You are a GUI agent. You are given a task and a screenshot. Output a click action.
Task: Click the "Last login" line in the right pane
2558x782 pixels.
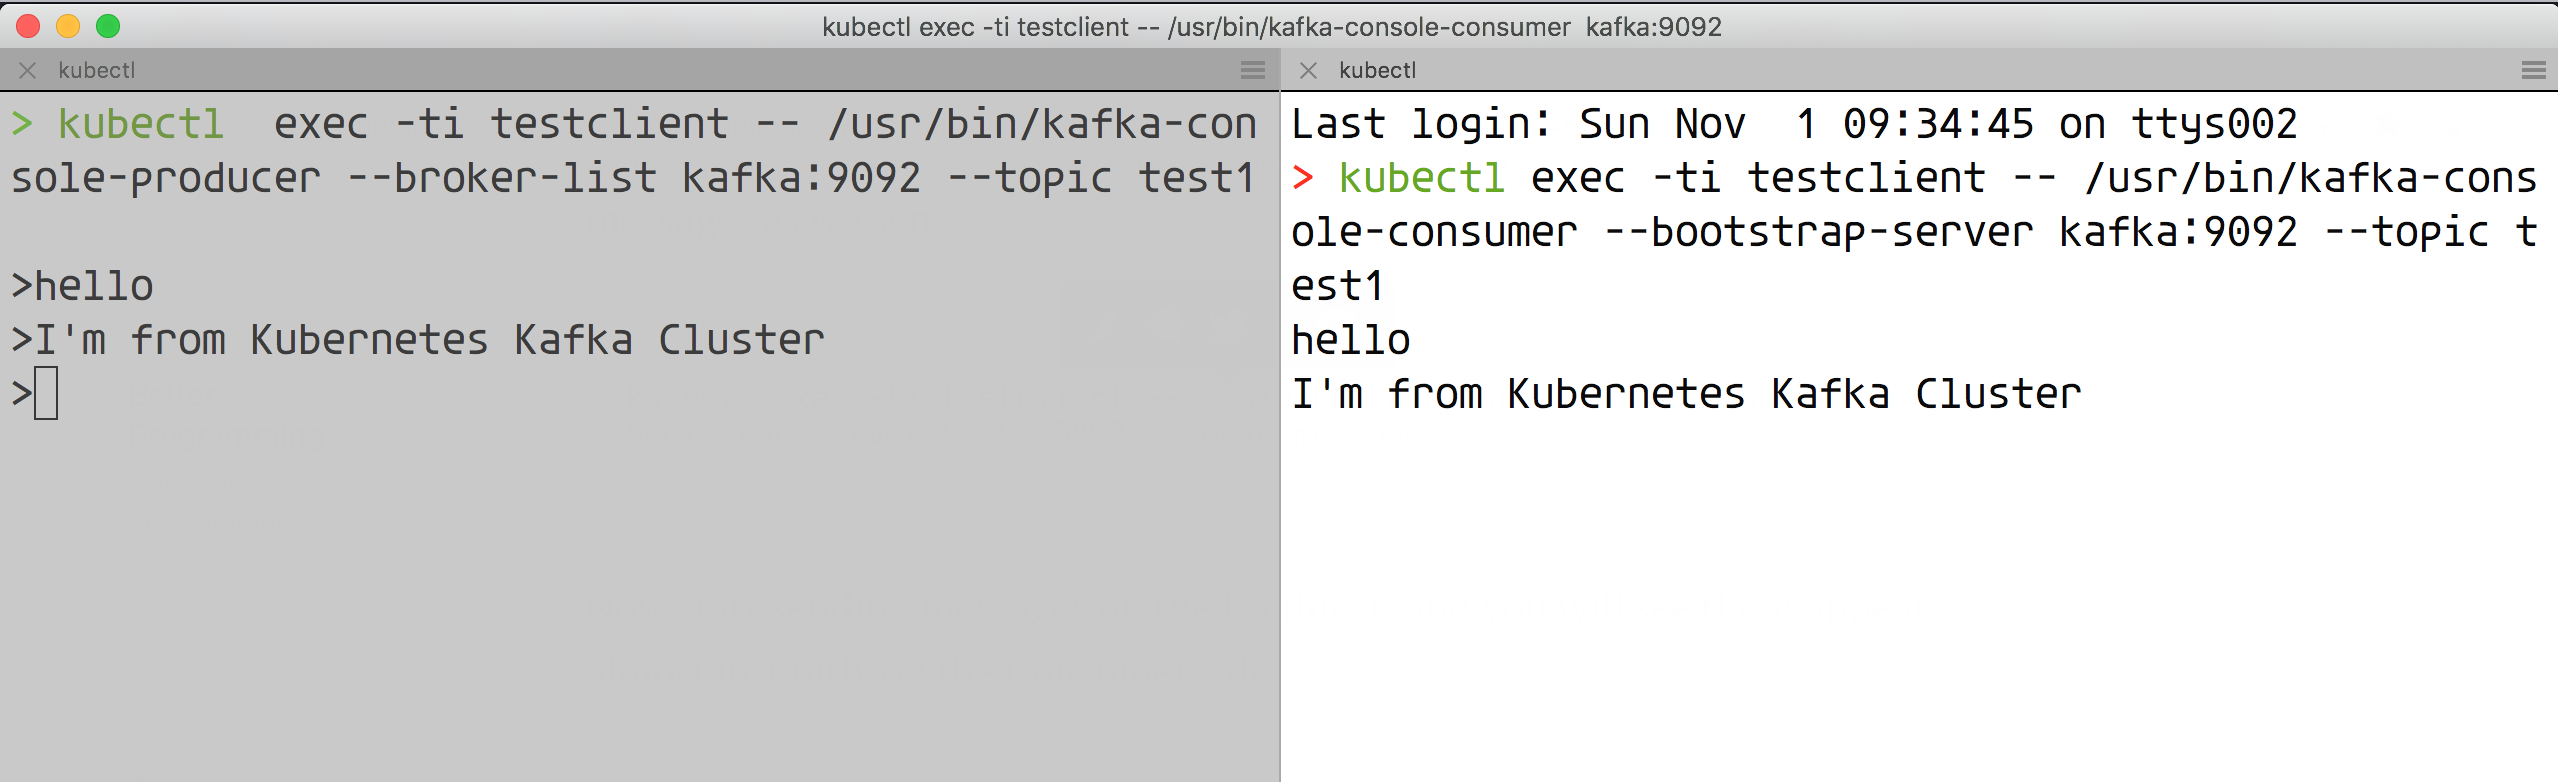1794,124
